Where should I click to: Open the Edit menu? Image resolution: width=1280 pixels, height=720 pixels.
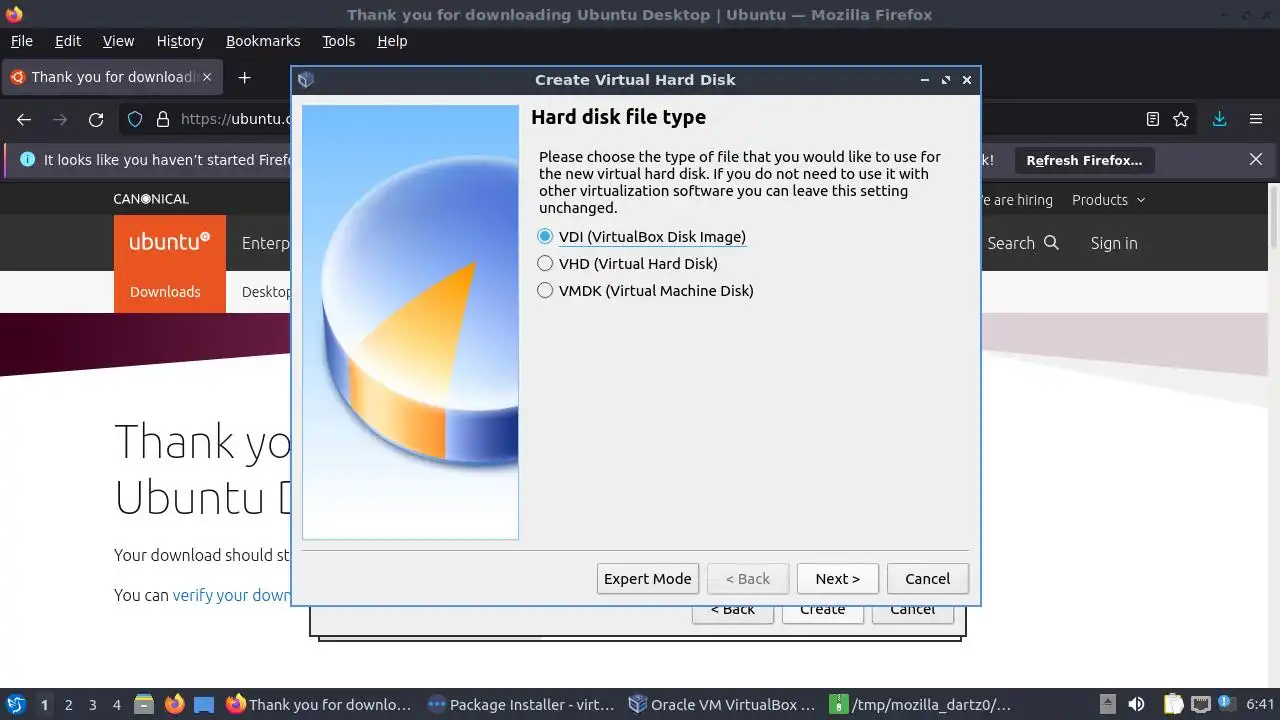coord(68,41)
